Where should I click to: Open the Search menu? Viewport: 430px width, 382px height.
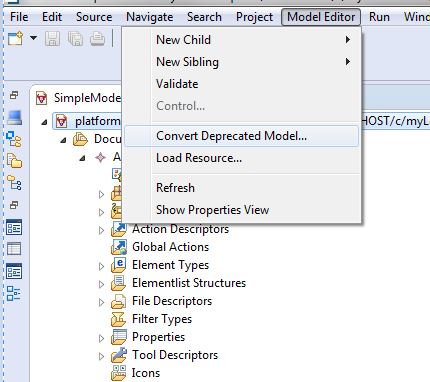[204, 17]
